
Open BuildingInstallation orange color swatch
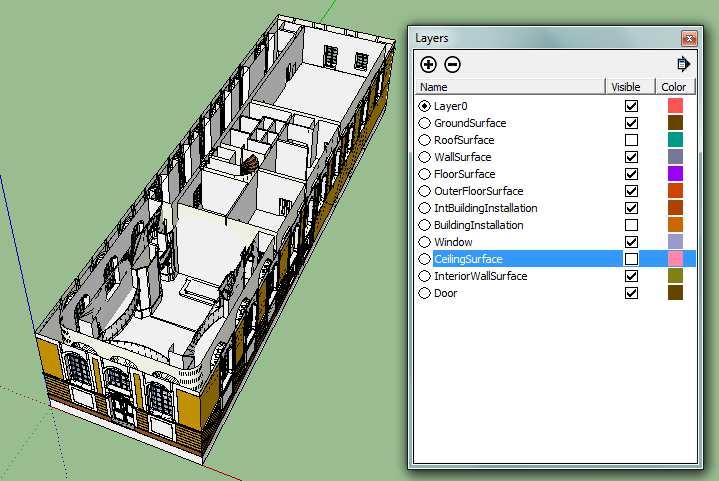pos(675,225)
